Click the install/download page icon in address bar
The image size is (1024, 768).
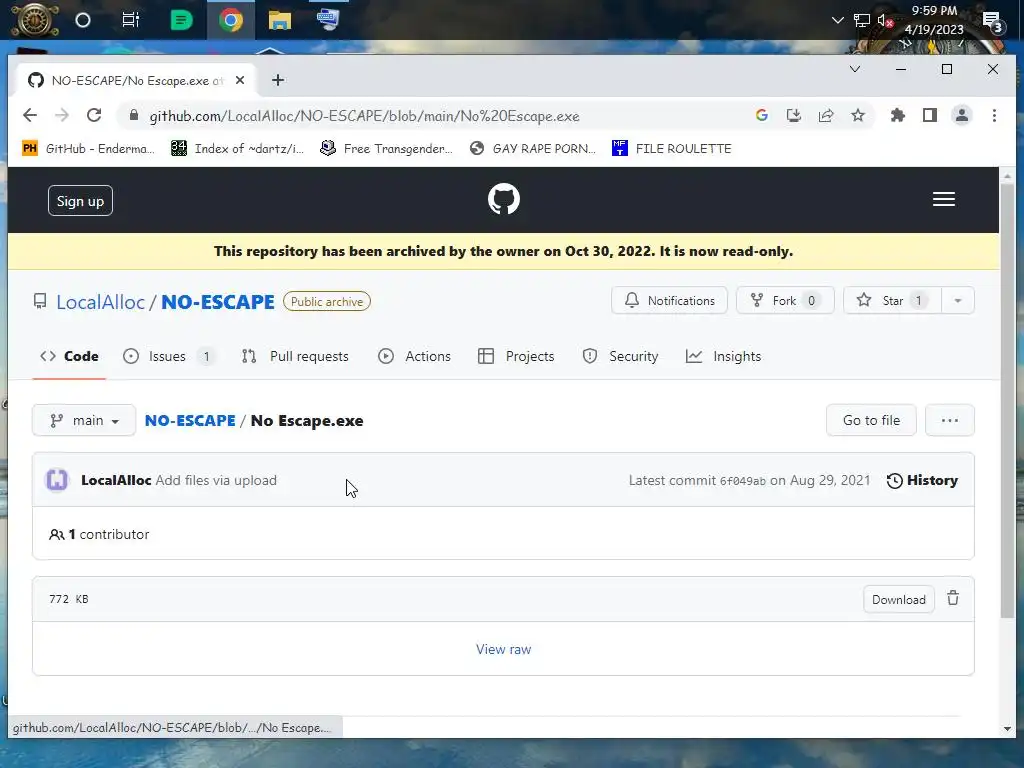(793, 116)
